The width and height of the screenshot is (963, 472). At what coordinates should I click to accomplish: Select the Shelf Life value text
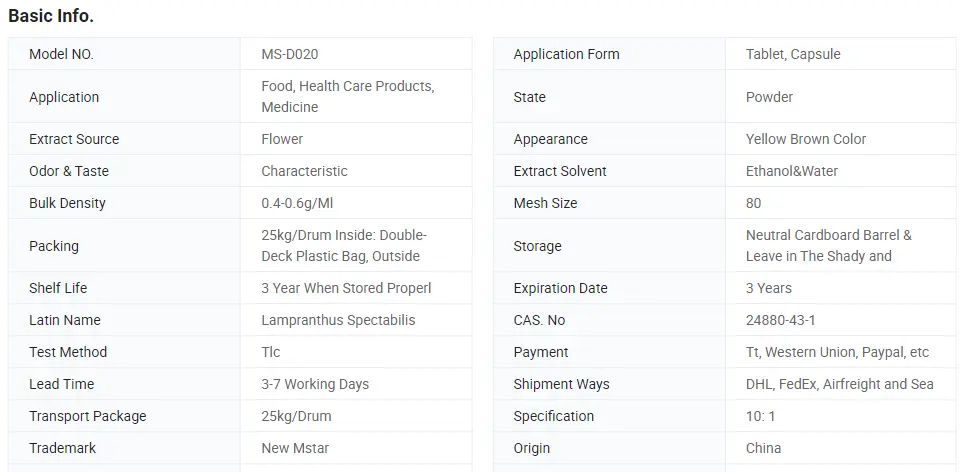(x=346, y=288)
